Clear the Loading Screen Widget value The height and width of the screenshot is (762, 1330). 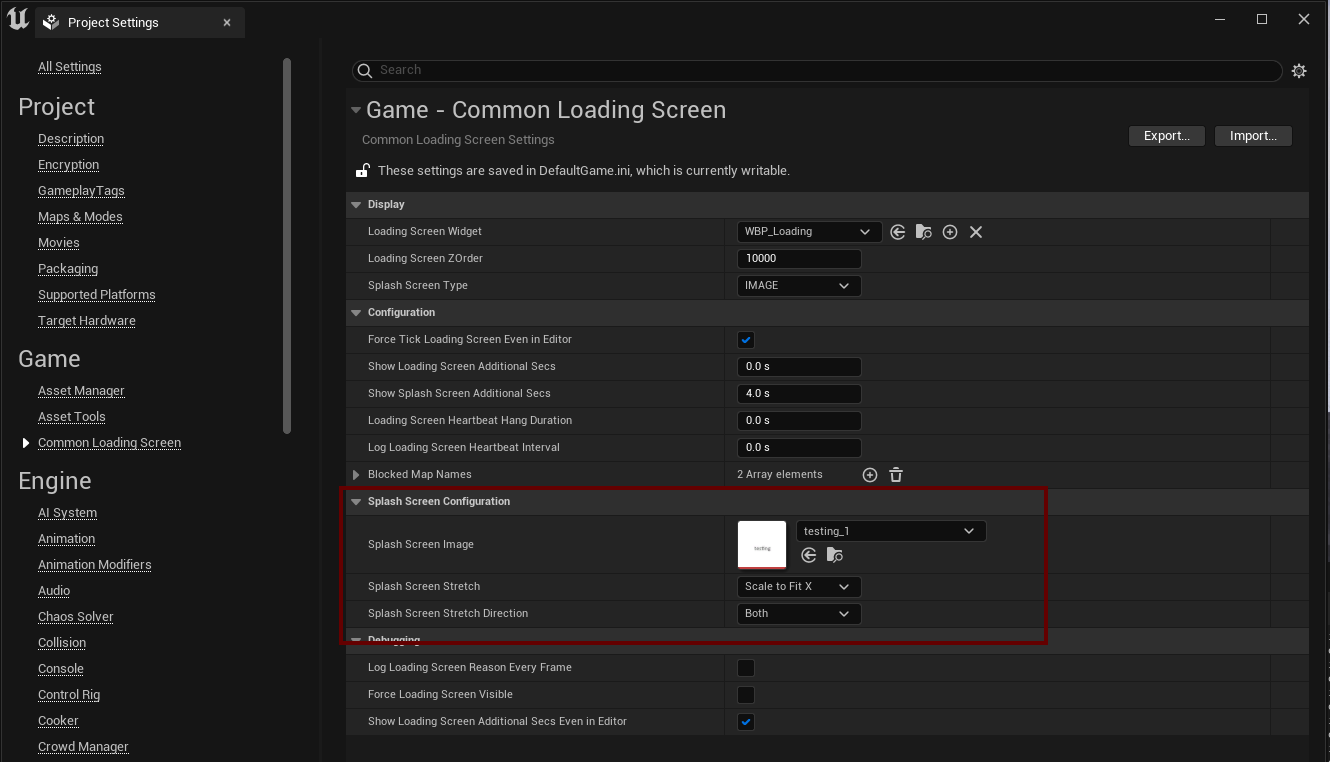pyautogui.click(x=976, y=232)
